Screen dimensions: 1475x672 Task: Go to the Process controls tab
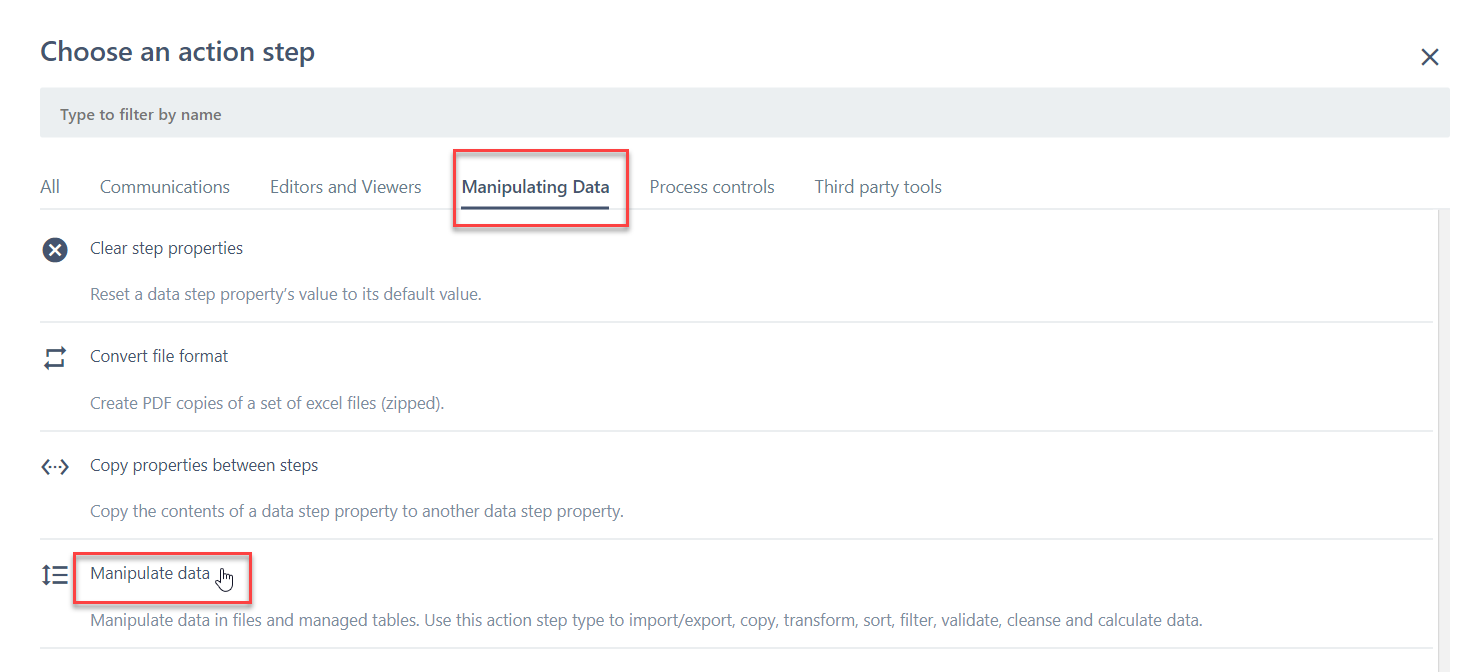click(x=712, y=187)
